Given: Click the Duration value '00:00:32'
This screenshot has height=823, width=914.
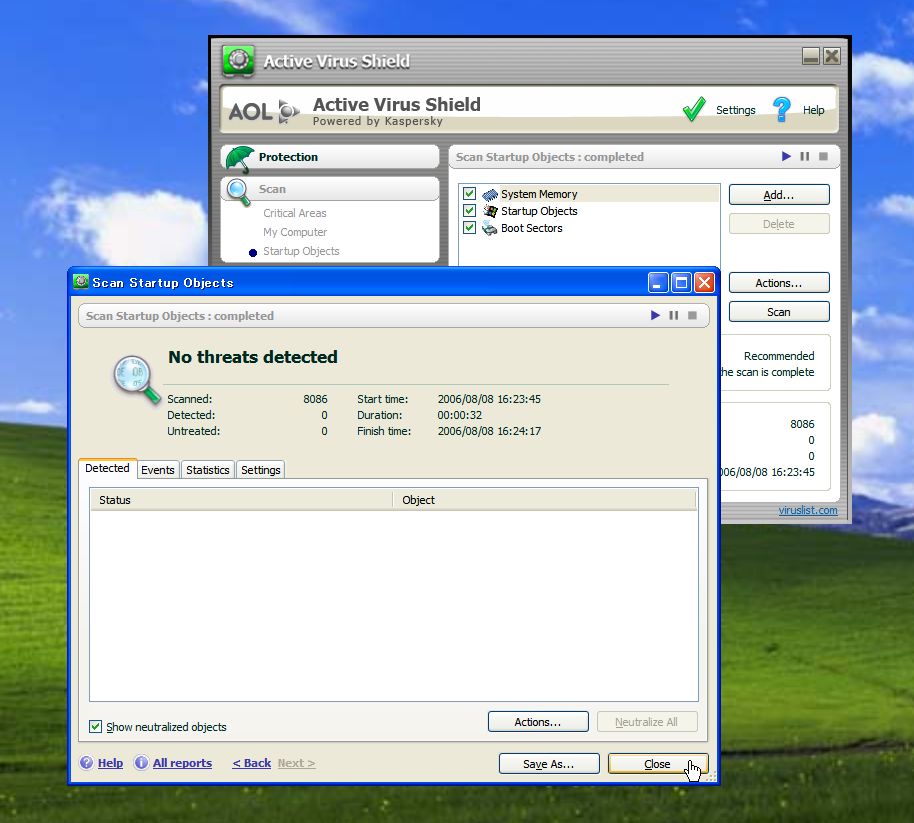Looking at the screenshot, I should coord(460,415).
